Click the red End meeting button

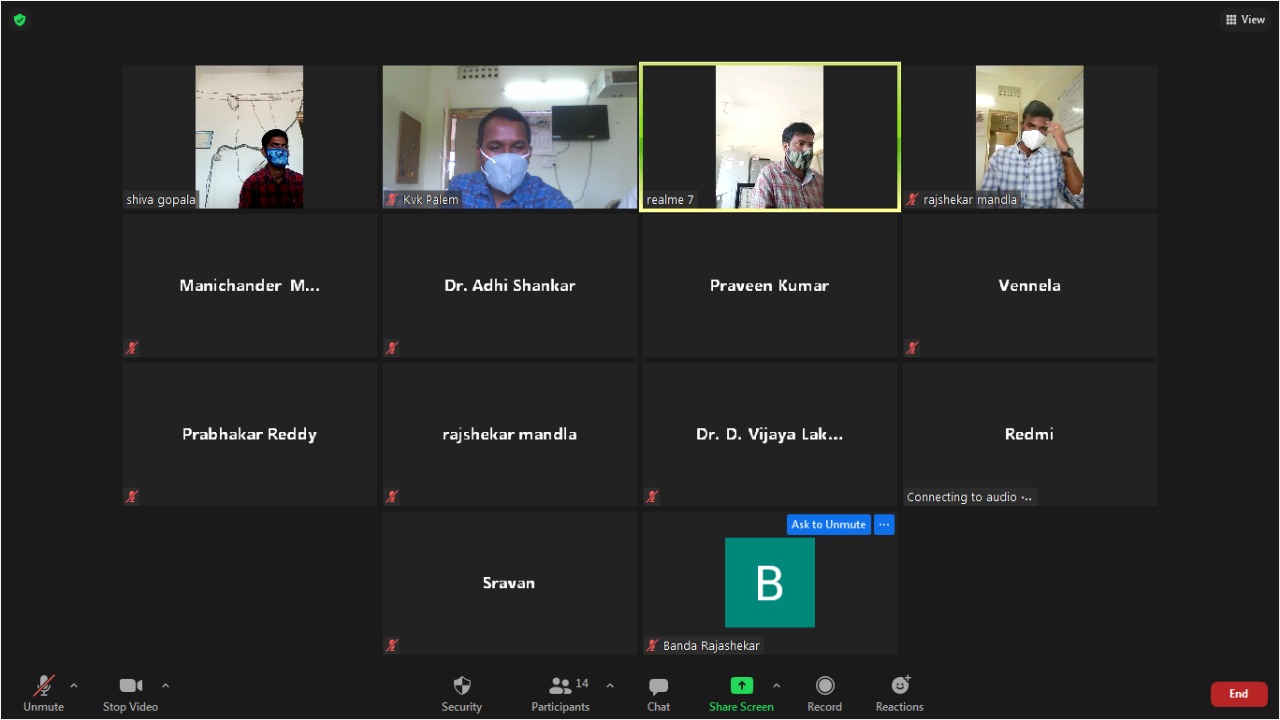[1239, 694]
